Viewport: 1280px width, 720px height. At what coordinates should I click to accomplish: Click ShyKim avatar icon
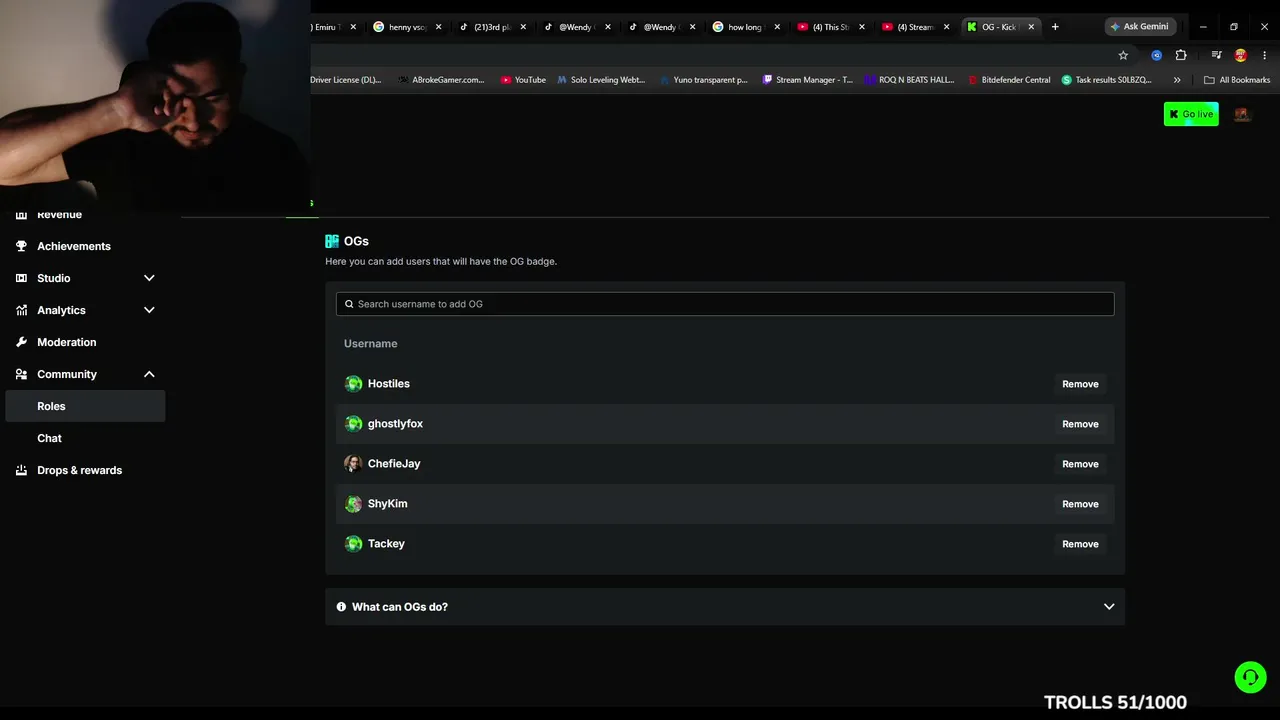tap(353, 504)
